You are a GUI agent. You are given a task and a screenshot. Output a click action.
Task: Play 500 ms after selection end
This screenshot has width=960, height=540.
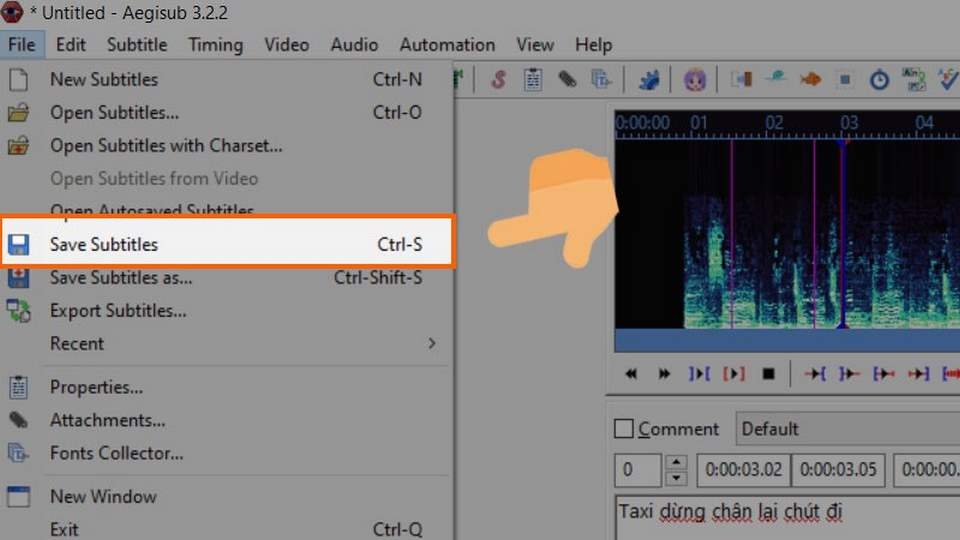coord(849,373)
